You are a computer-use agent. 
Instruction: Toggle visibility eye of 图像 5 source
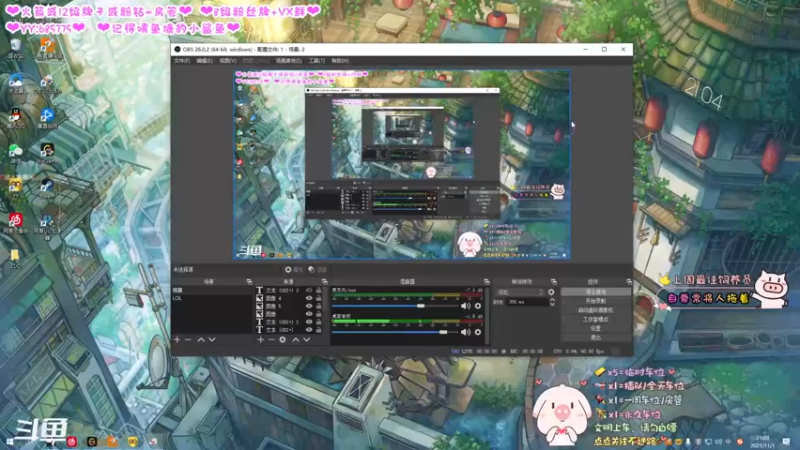309,306
